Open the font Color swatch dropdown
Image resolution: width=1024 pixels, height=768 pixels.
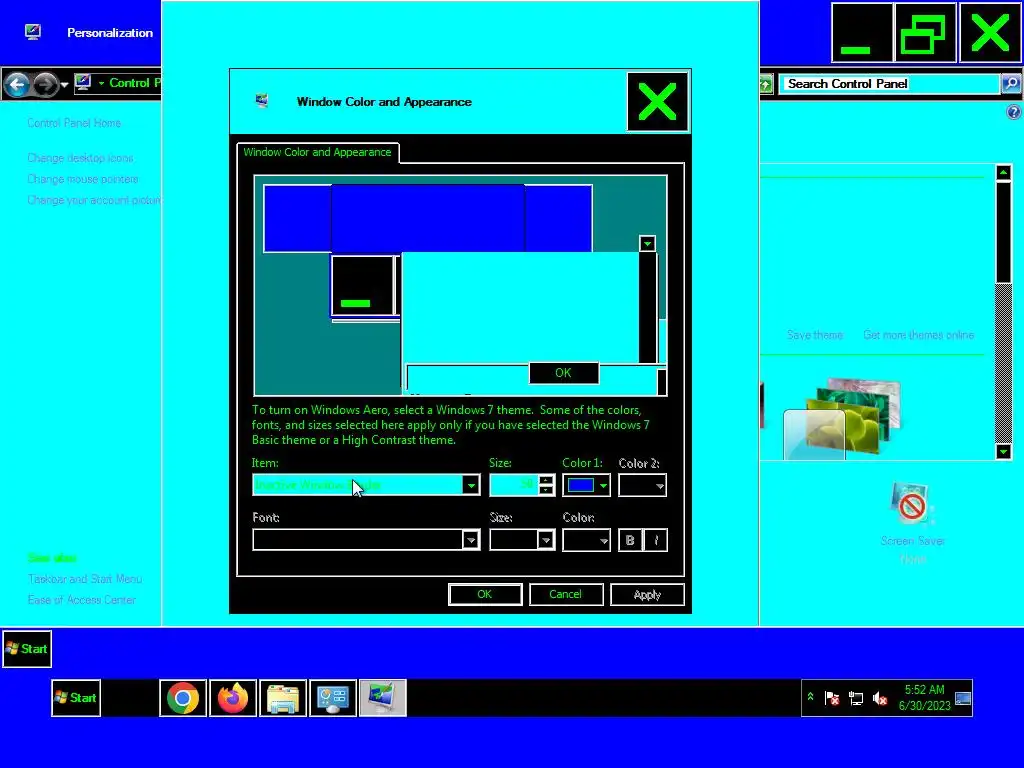coord(586,540)
